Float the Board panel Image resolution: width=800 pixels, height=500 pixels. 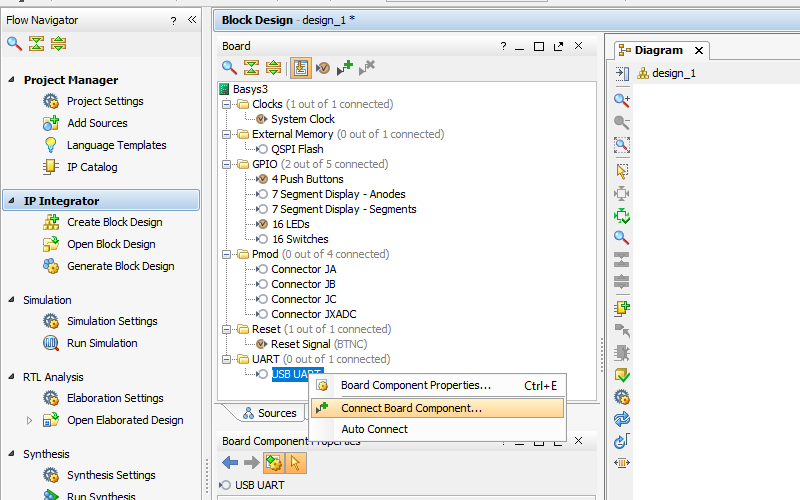558,46
